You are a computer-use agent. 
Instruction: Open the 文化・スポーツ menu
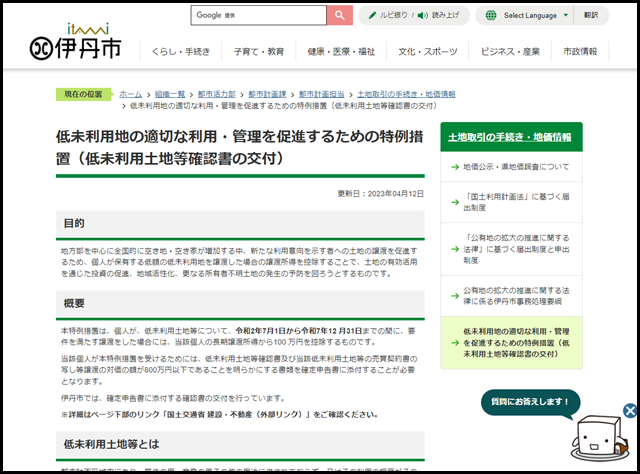coord(428,51)
